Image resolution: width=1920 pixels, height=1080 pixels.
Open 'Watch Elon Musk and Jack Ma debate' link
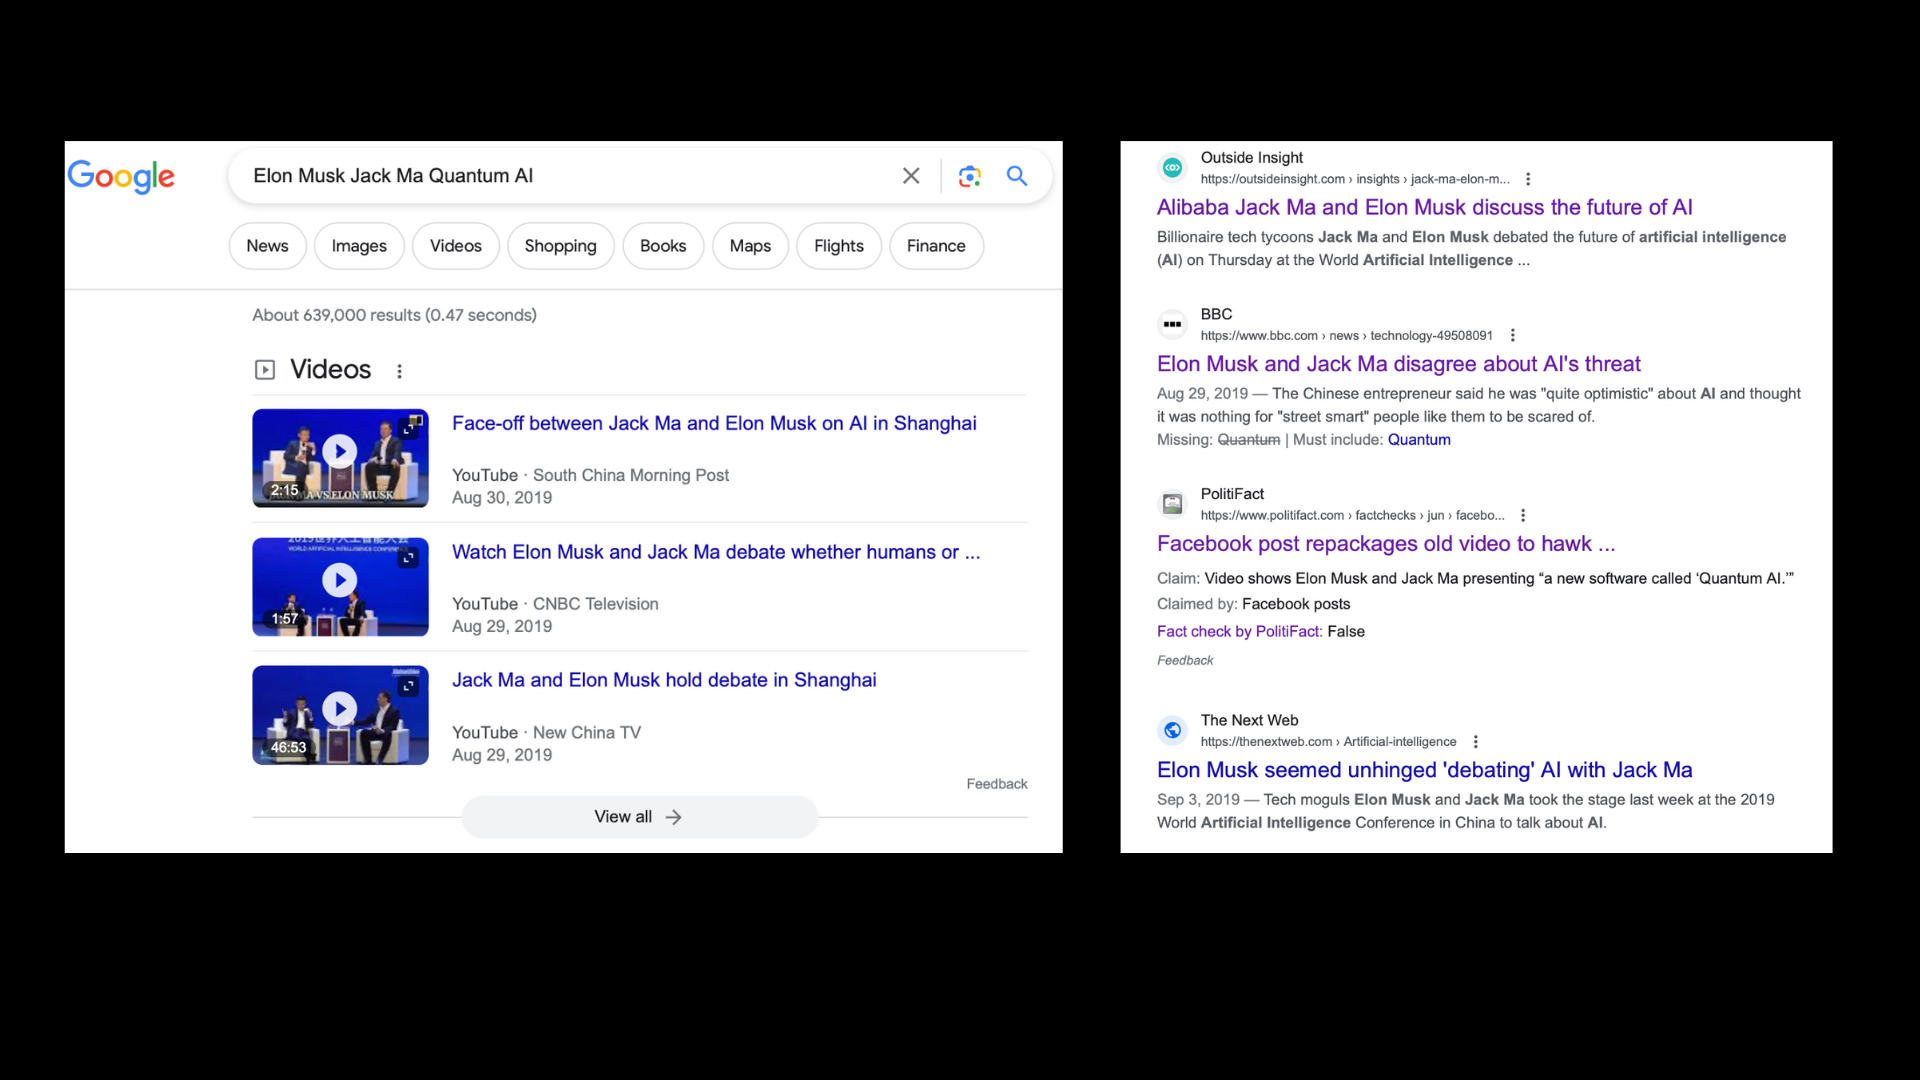tap(716, 552)
